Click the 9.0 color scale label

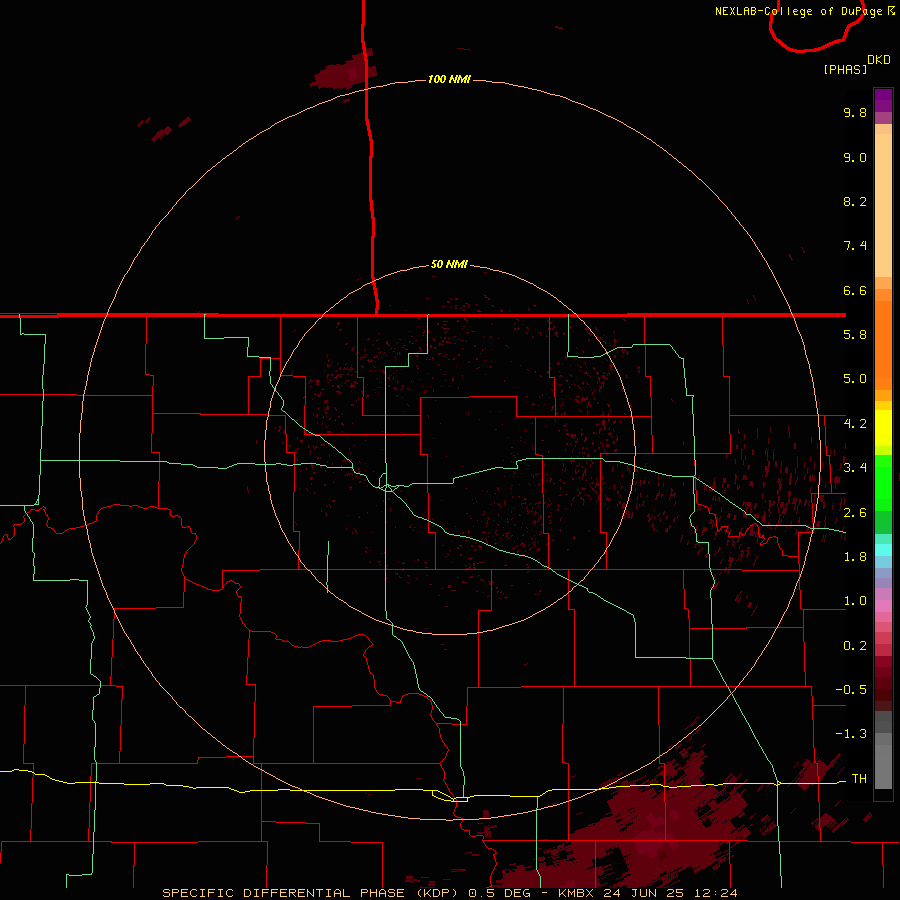855,157
